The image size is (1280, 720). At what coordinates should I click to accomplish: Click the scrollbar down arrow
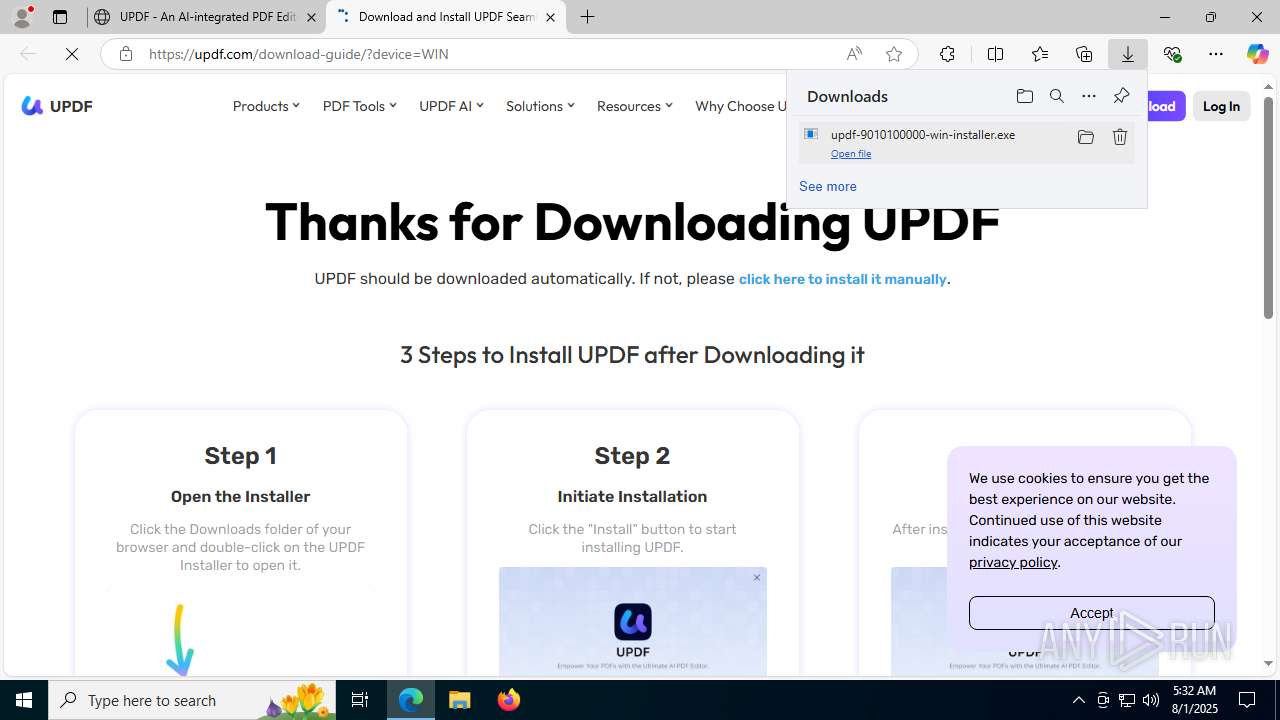(1268, 663)
